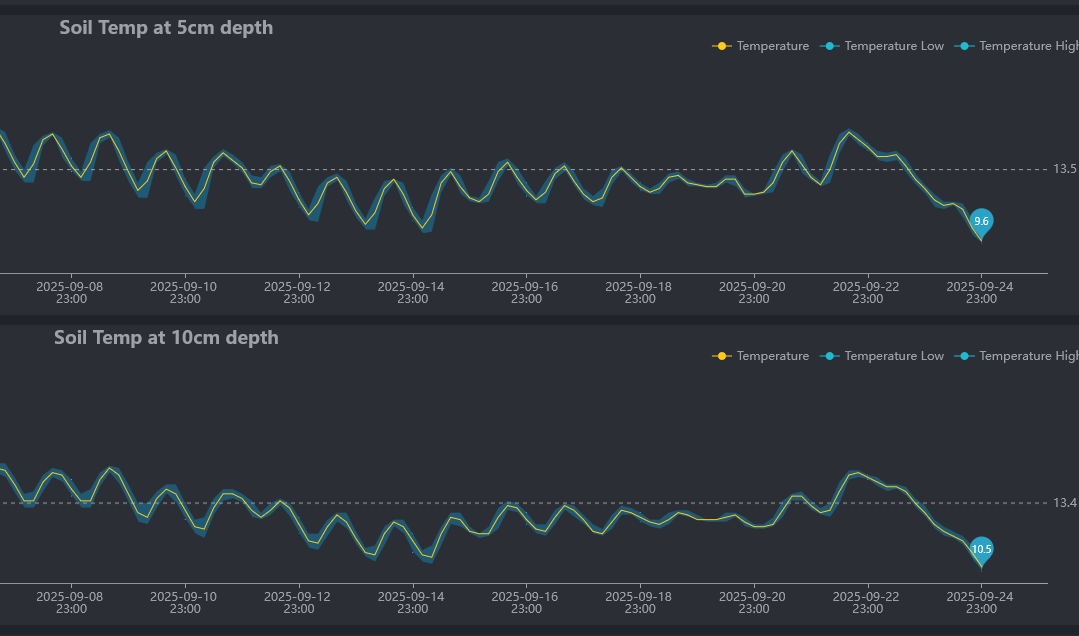Click the Soil Temp at 5cm depth title

pyautogui.click(x=166, y=28)
